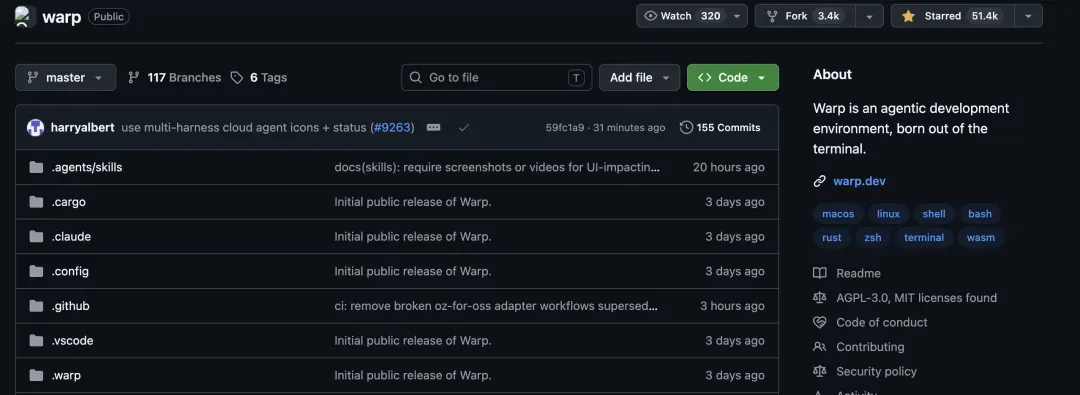Viewport: 1080px width, 395px height.
Task: Select the zsh topic tag
Action: click(x=873, y=237)
